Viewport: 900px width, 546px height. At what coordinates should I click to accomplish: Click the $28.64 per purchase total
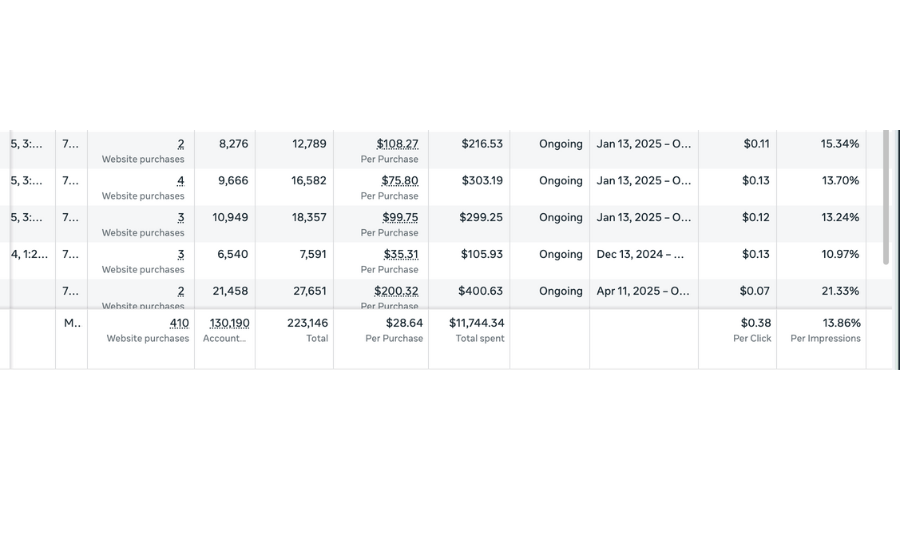[x=404, y=323]
